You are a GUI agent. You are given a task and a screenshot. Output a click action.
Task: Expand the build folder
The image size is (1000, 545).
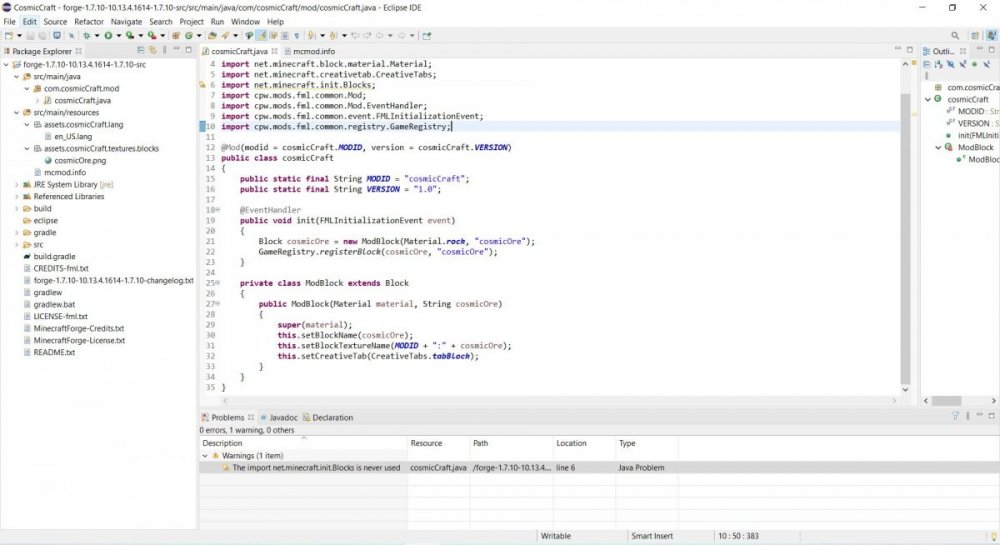pos(17,209)
